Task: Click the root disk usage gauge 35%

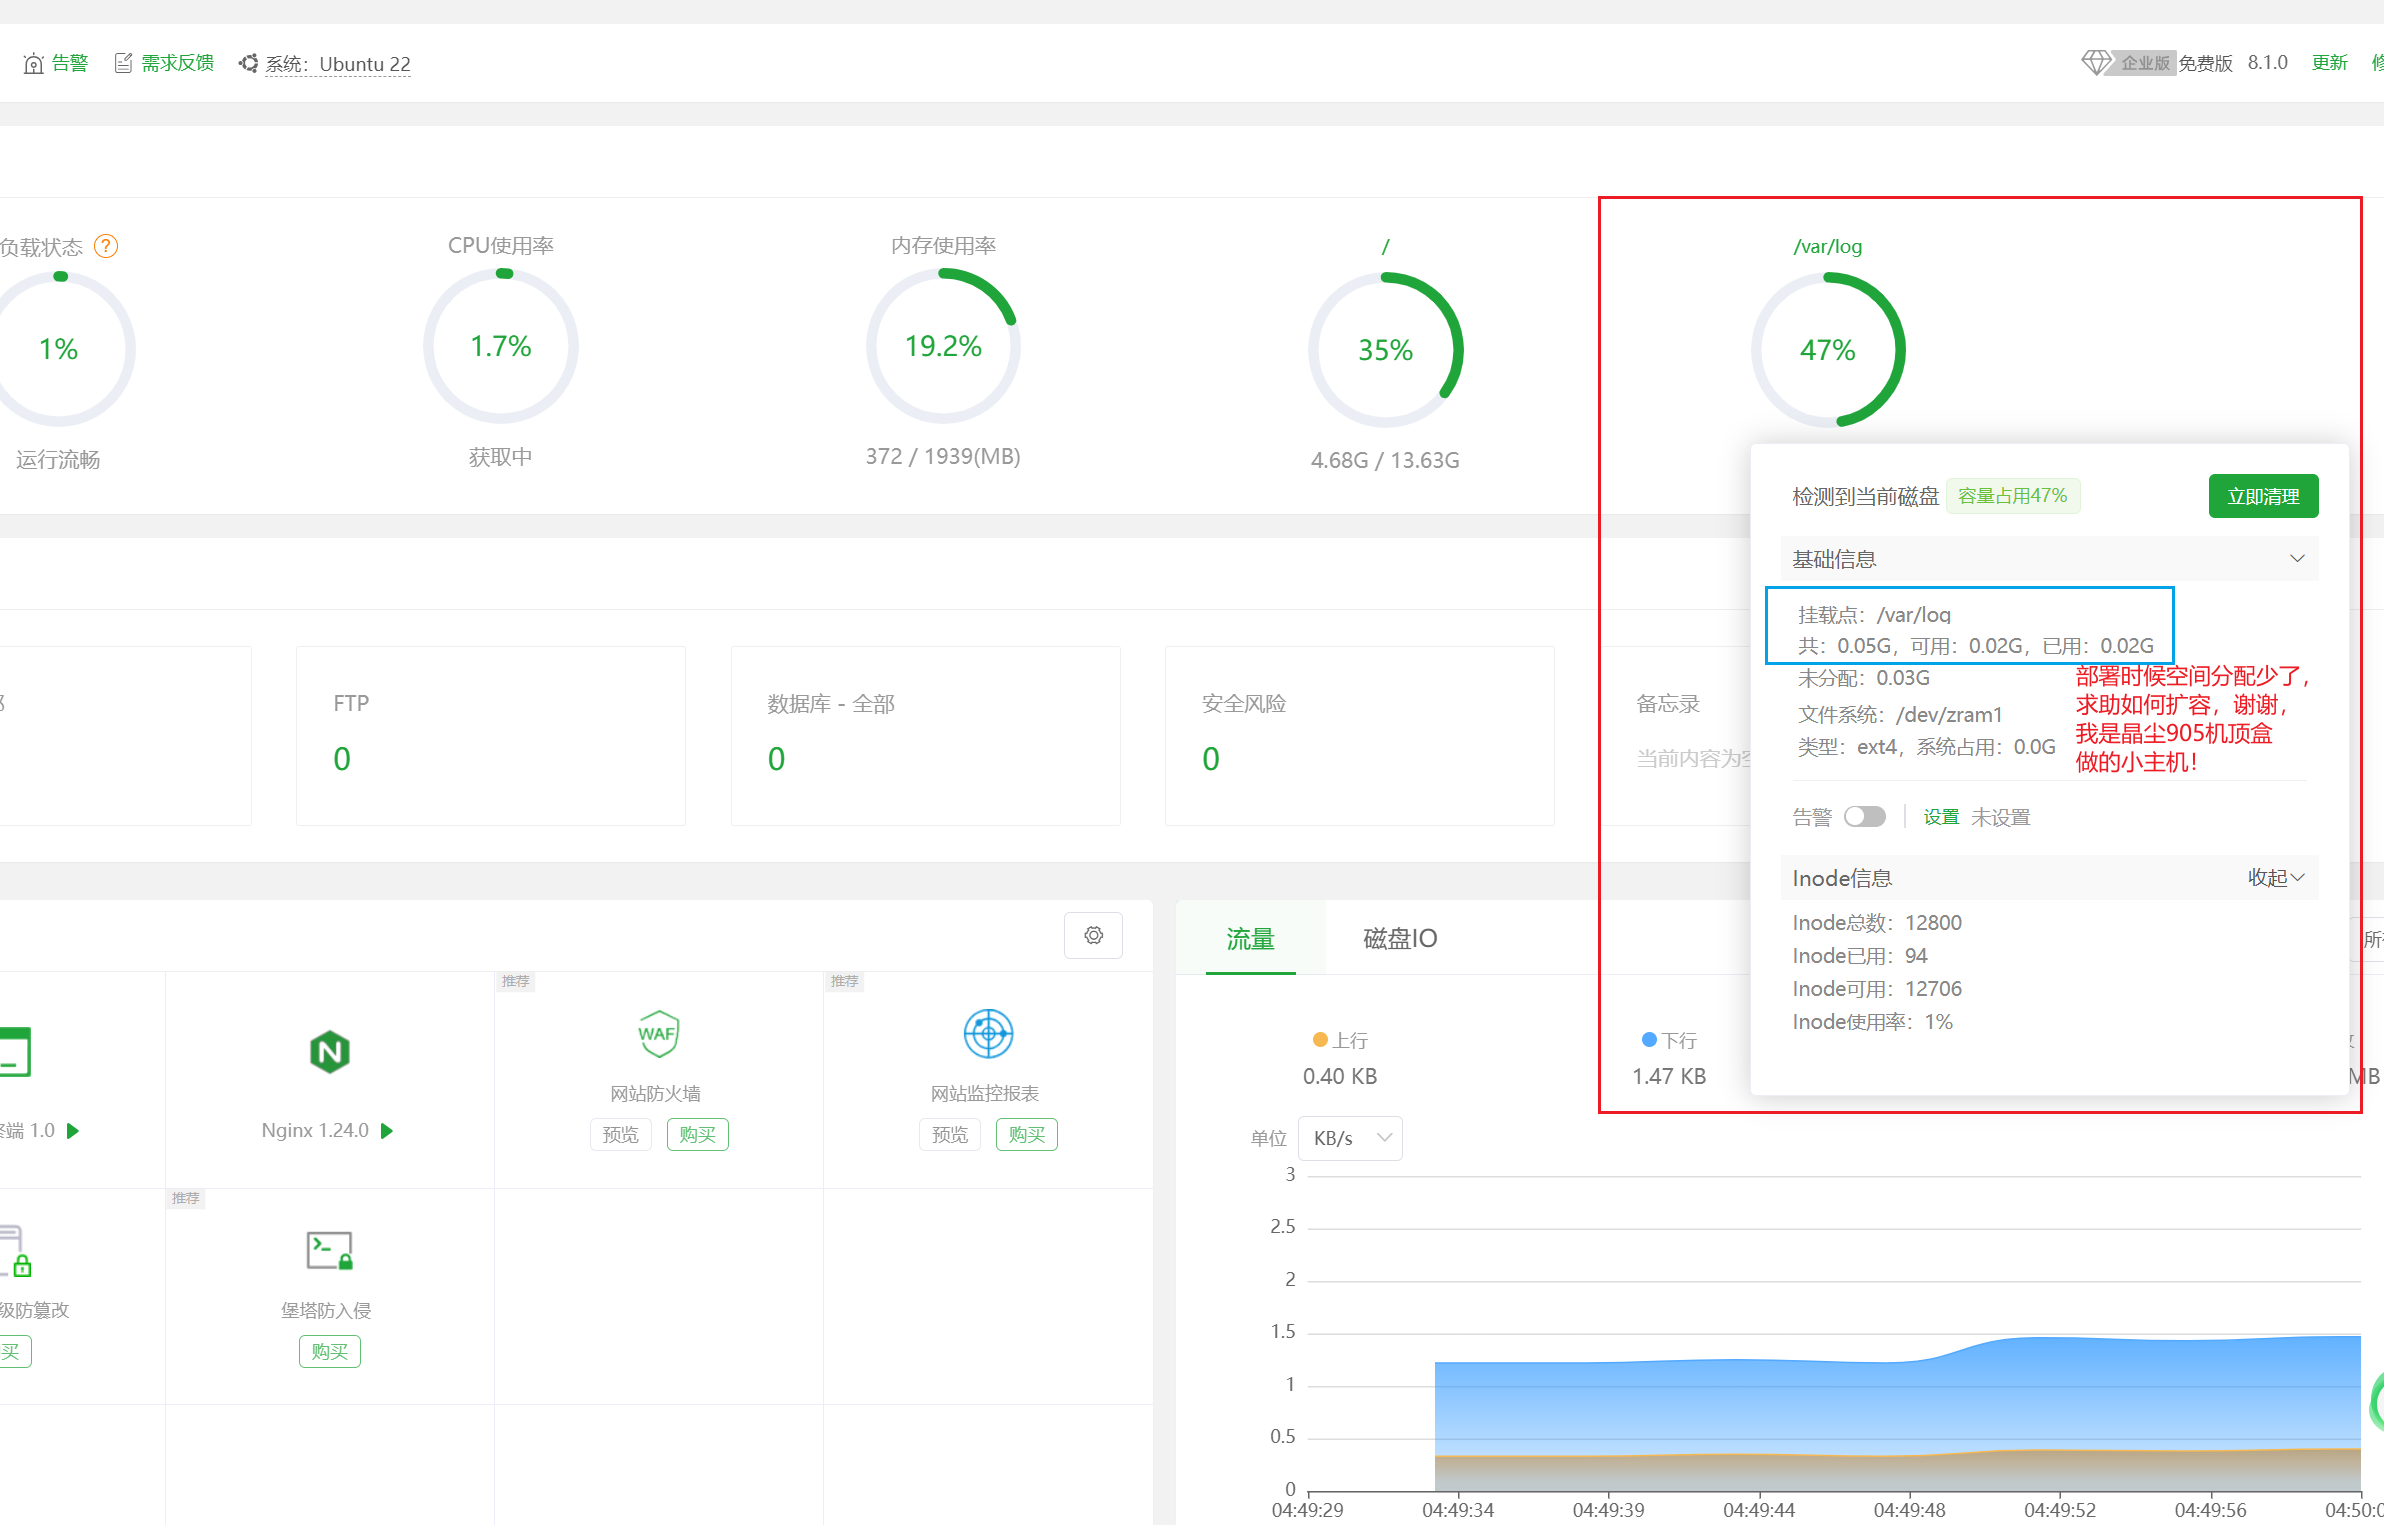Action: click(x=1385, y=350)
